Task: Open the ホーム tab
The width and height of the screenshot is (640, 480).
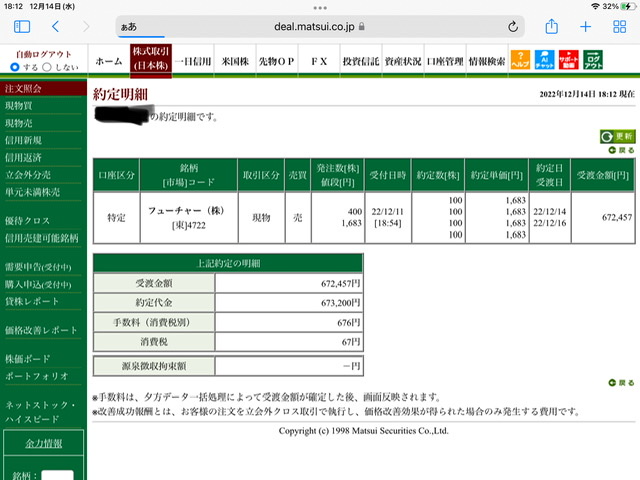Action: point(109,61)
